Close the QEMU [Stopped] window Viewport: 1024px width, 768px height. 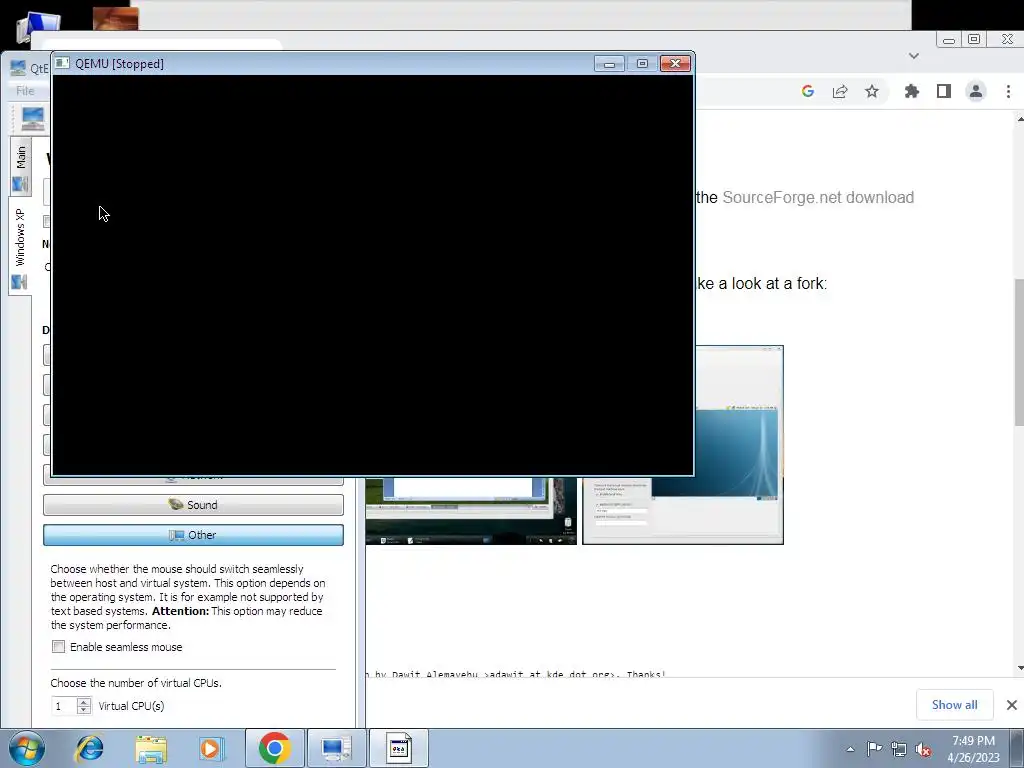tap(675, 63)
